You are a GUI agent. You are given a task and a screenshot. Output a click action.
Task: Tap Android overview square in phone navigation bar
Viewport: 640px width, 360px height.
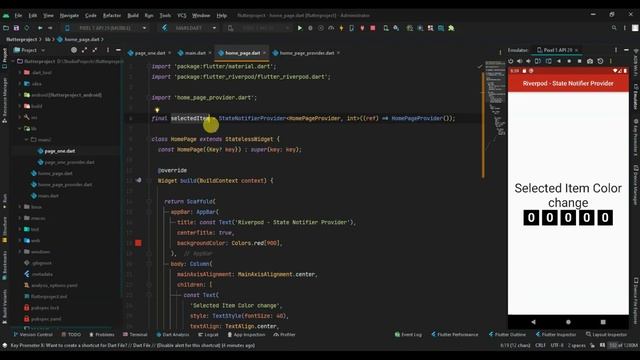603,322
